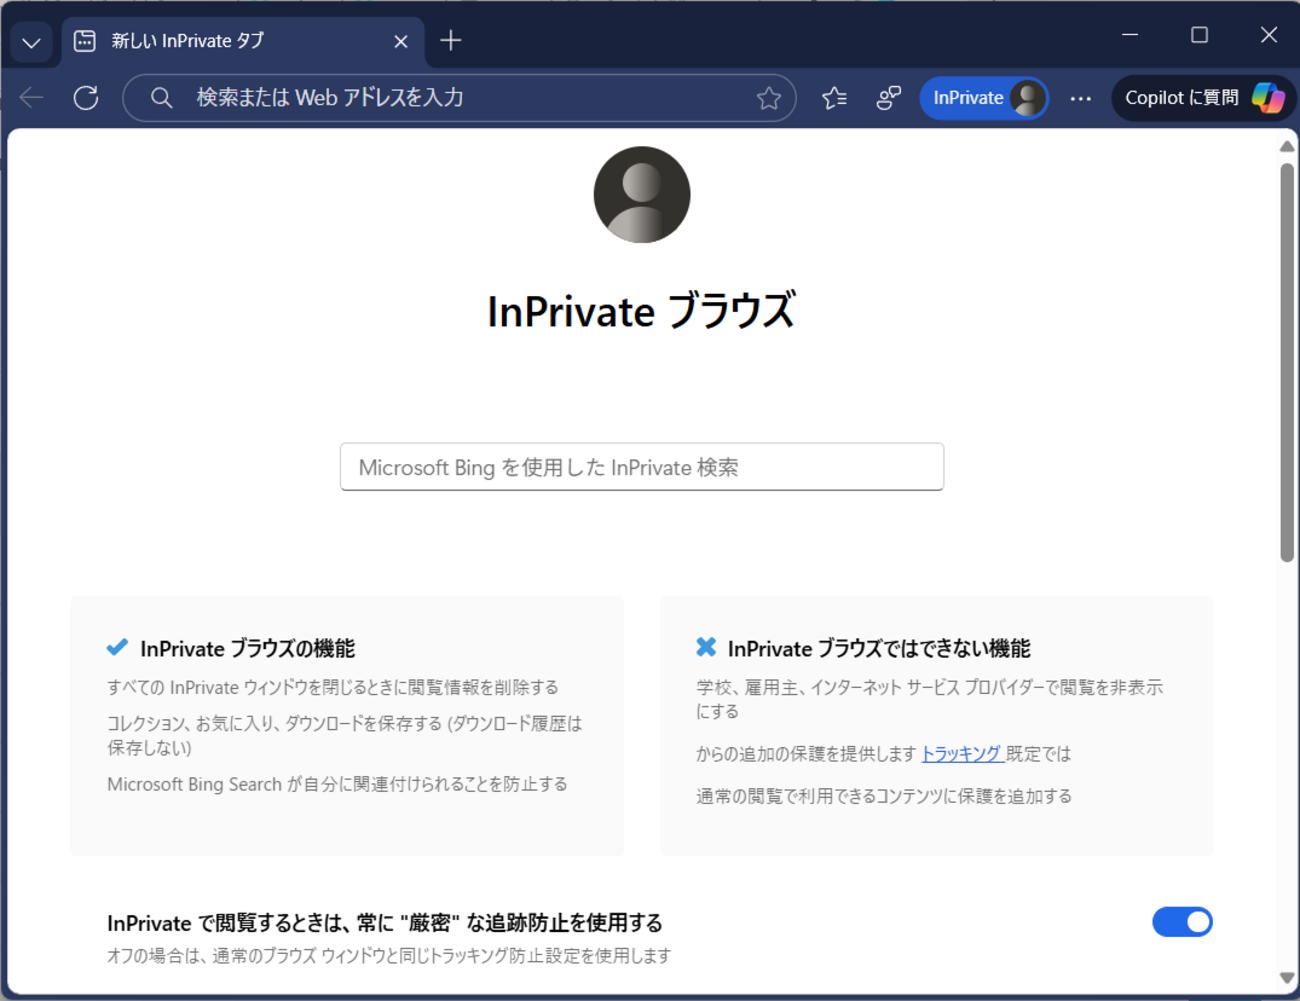The image size is (1300, 1001).
Task: Click the InPrivate ブラウズではできない機能 heading
Action: click(x=879, y=649)
